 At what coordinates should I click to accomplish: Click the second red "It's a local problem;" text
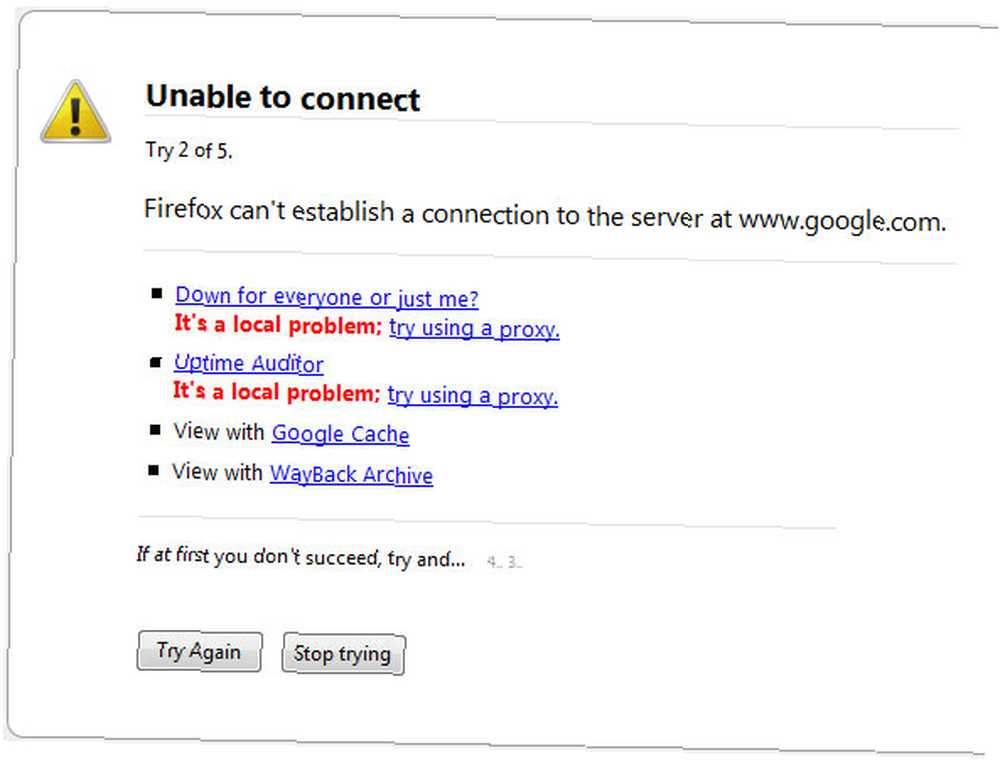click(276, 391)
